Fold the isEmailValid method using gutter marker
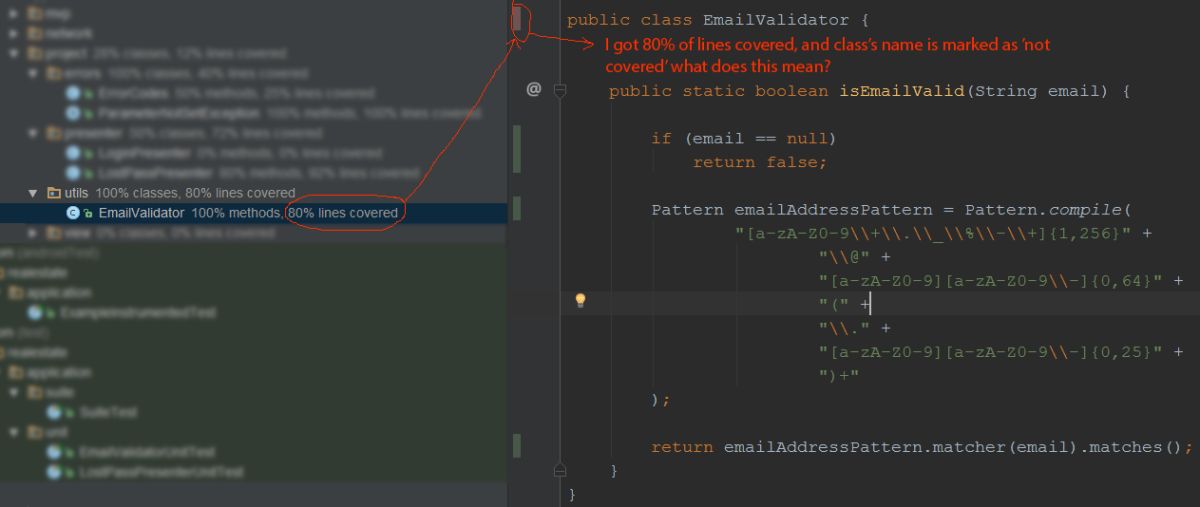1200x507 pixels. click(x=560, y=91)
